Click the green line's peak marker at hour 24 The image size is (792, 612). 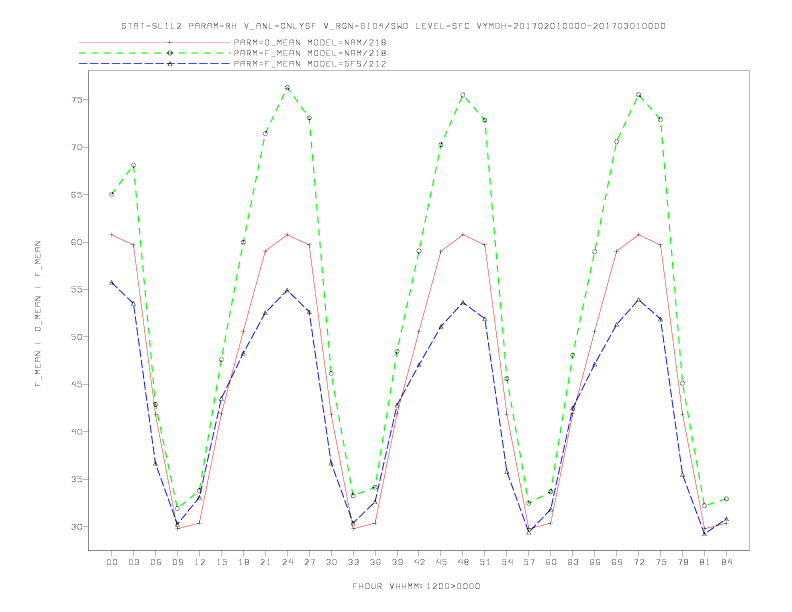point(287,88)
